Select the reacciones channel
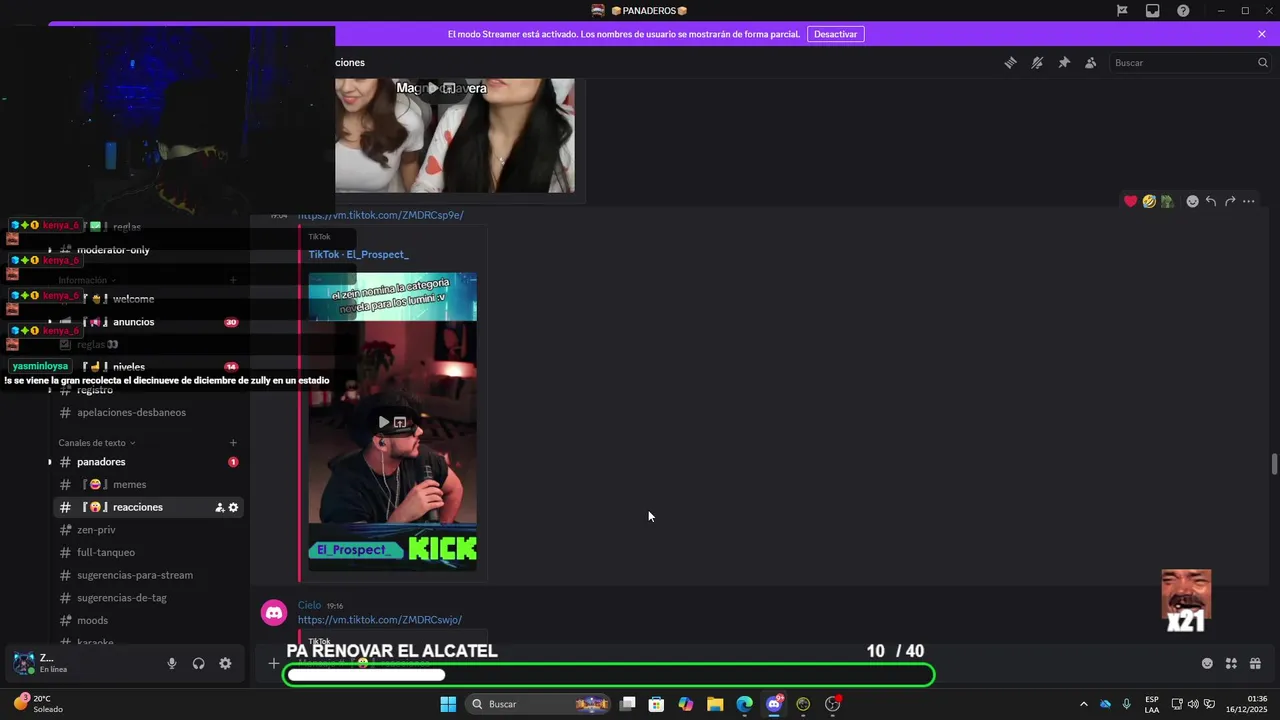Image resolution: width=1280 pixels, height=720 pixels. point(148,507)
